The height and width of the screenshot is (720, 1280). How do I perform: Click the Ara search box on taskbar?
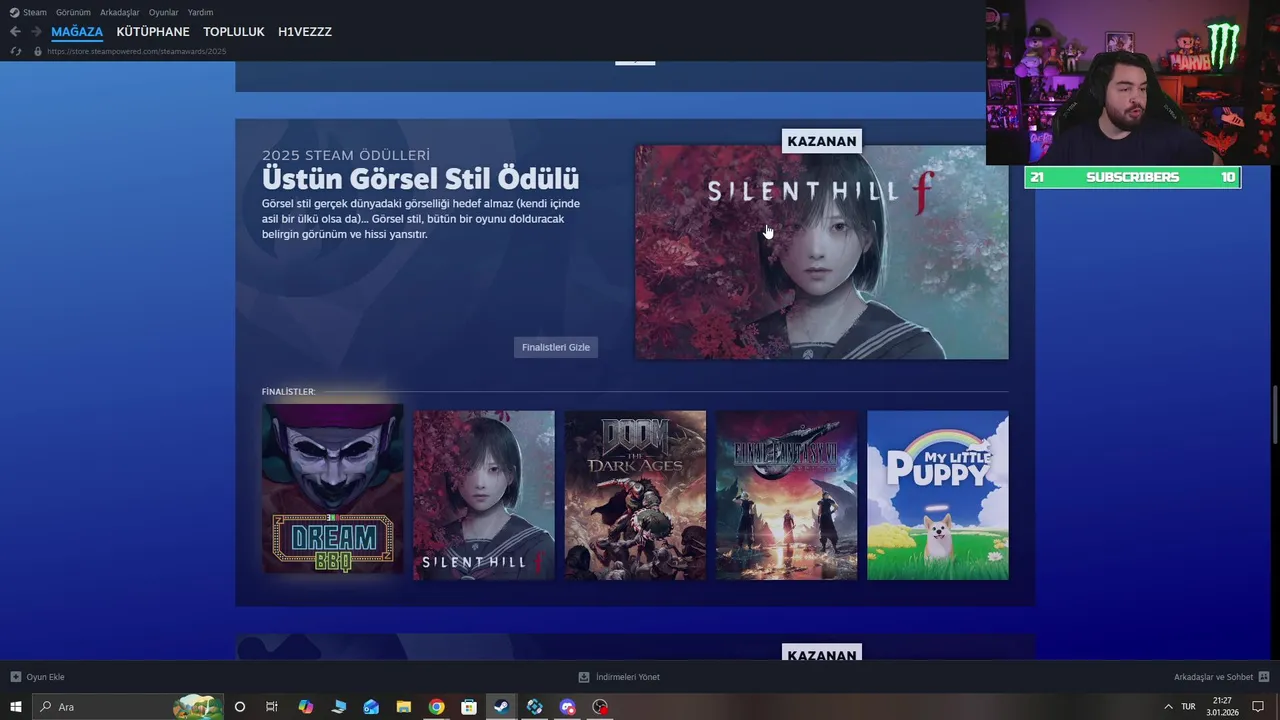[128, 707]
